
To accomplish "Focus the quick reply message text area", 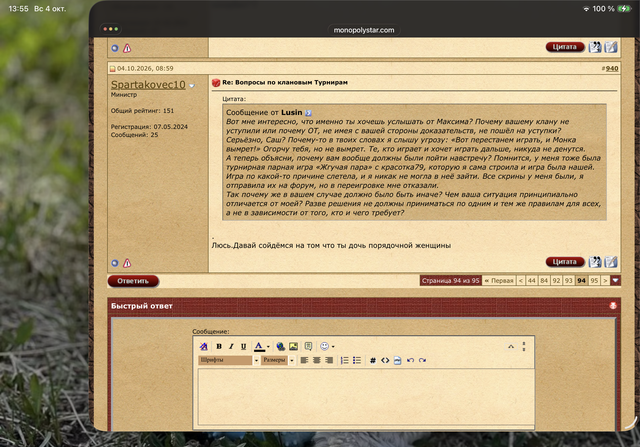I will [x=366, y=397].
